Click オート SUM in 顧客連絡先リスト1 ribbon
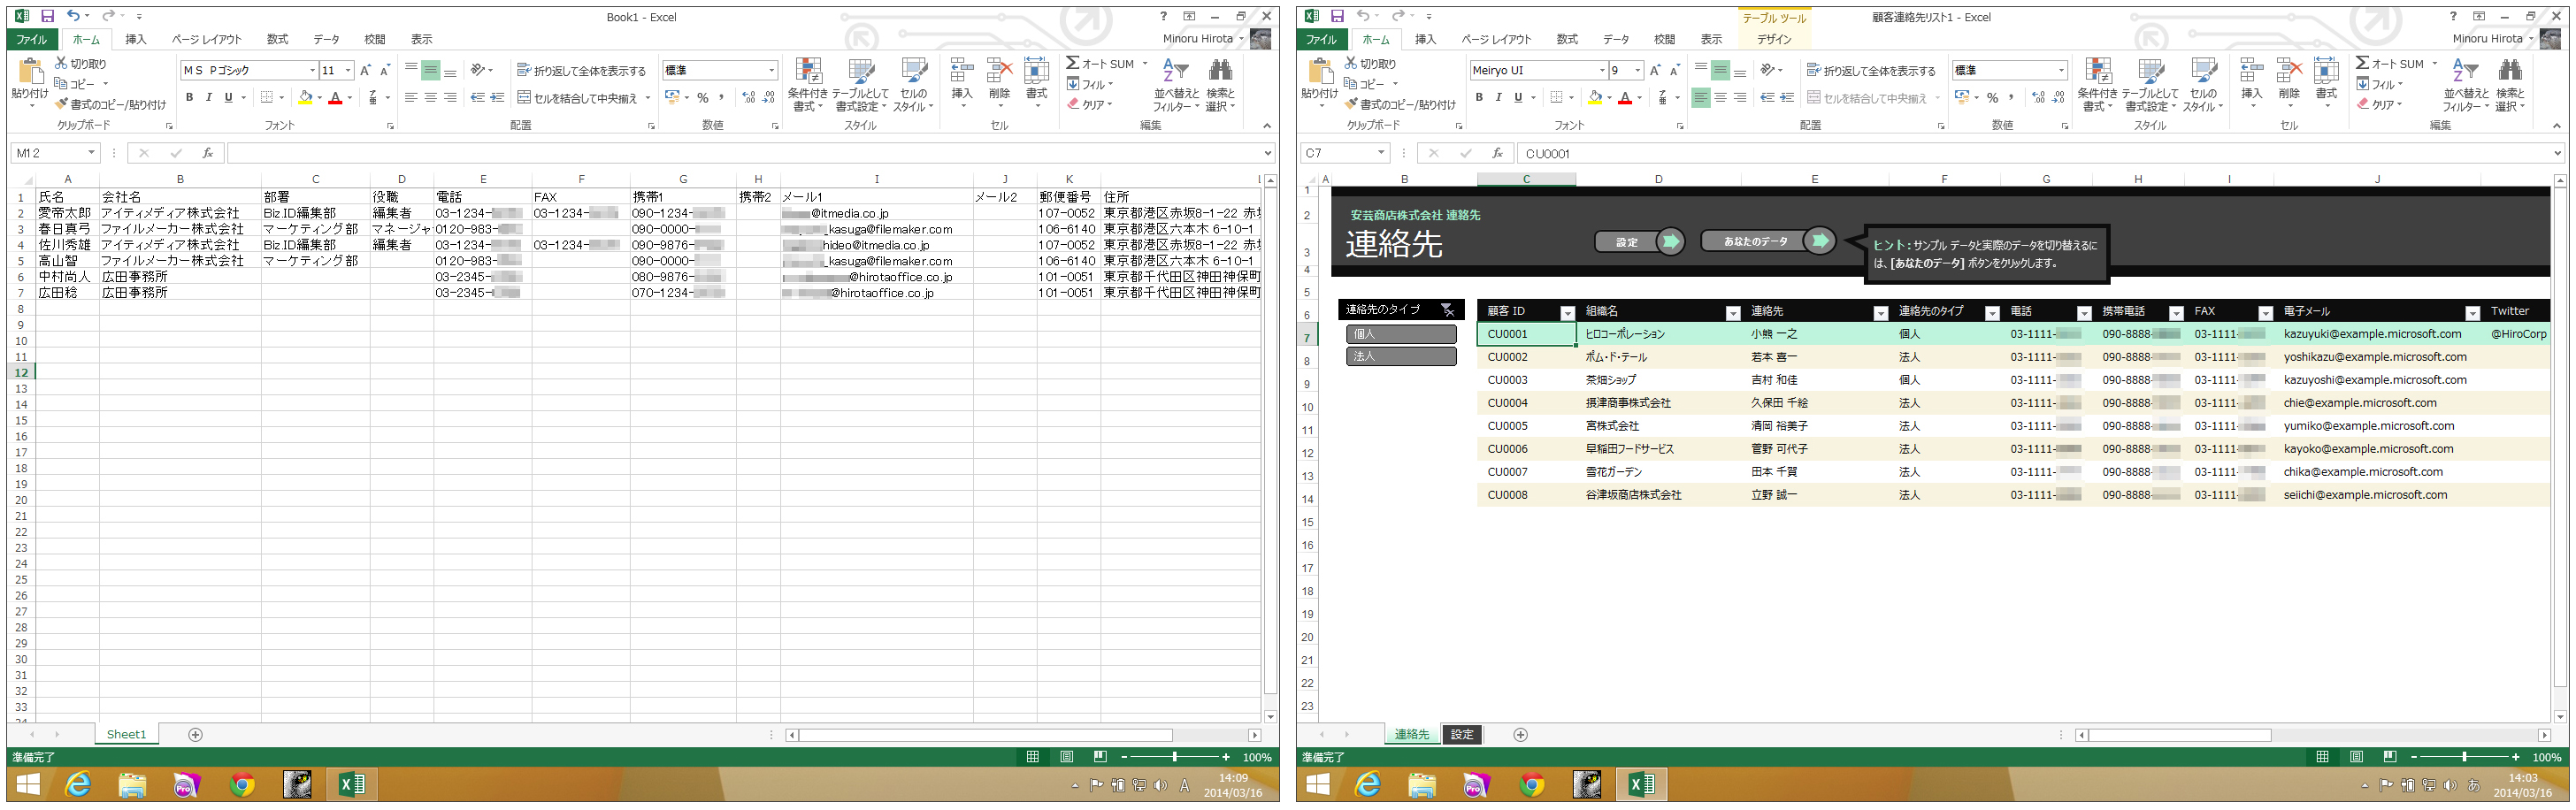This screenshot has height=810, width=2576. pyautogui.click(x=2396, y=63)
